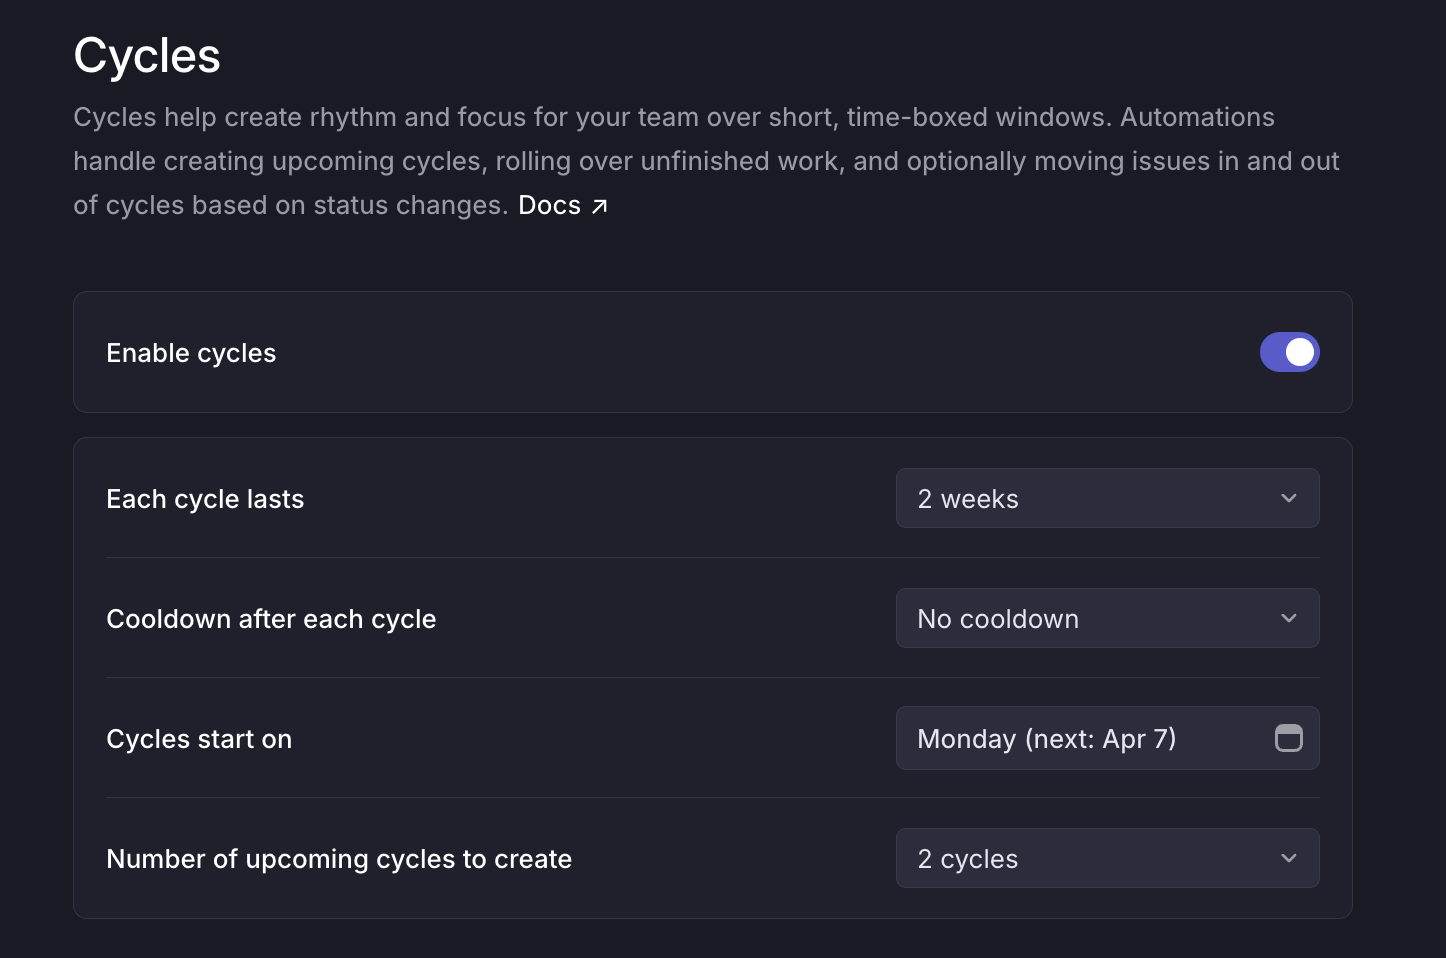Click the calendar icon in the date field

pos(1289,738)
